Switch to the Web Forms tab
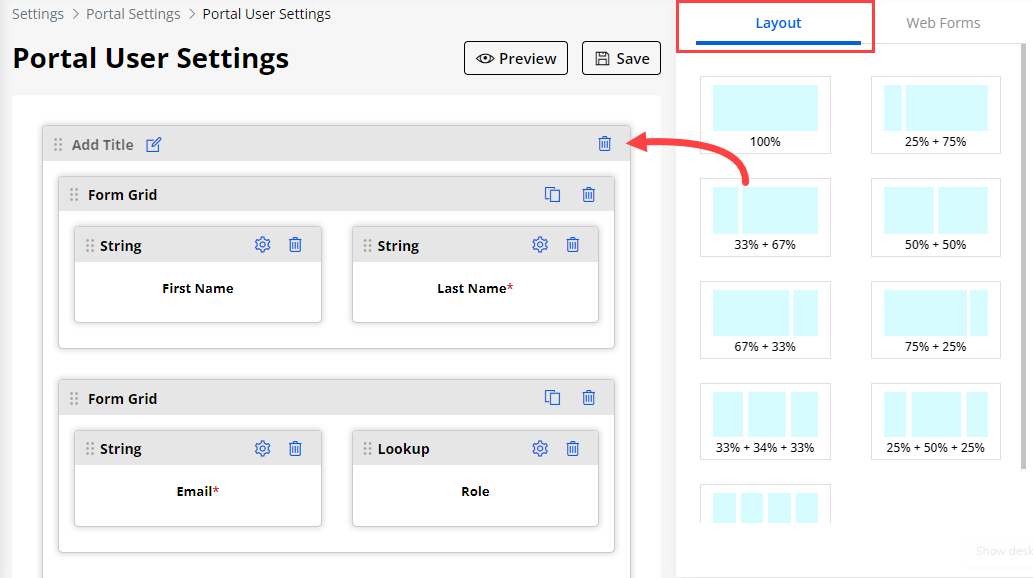 (x=942, y=23)
